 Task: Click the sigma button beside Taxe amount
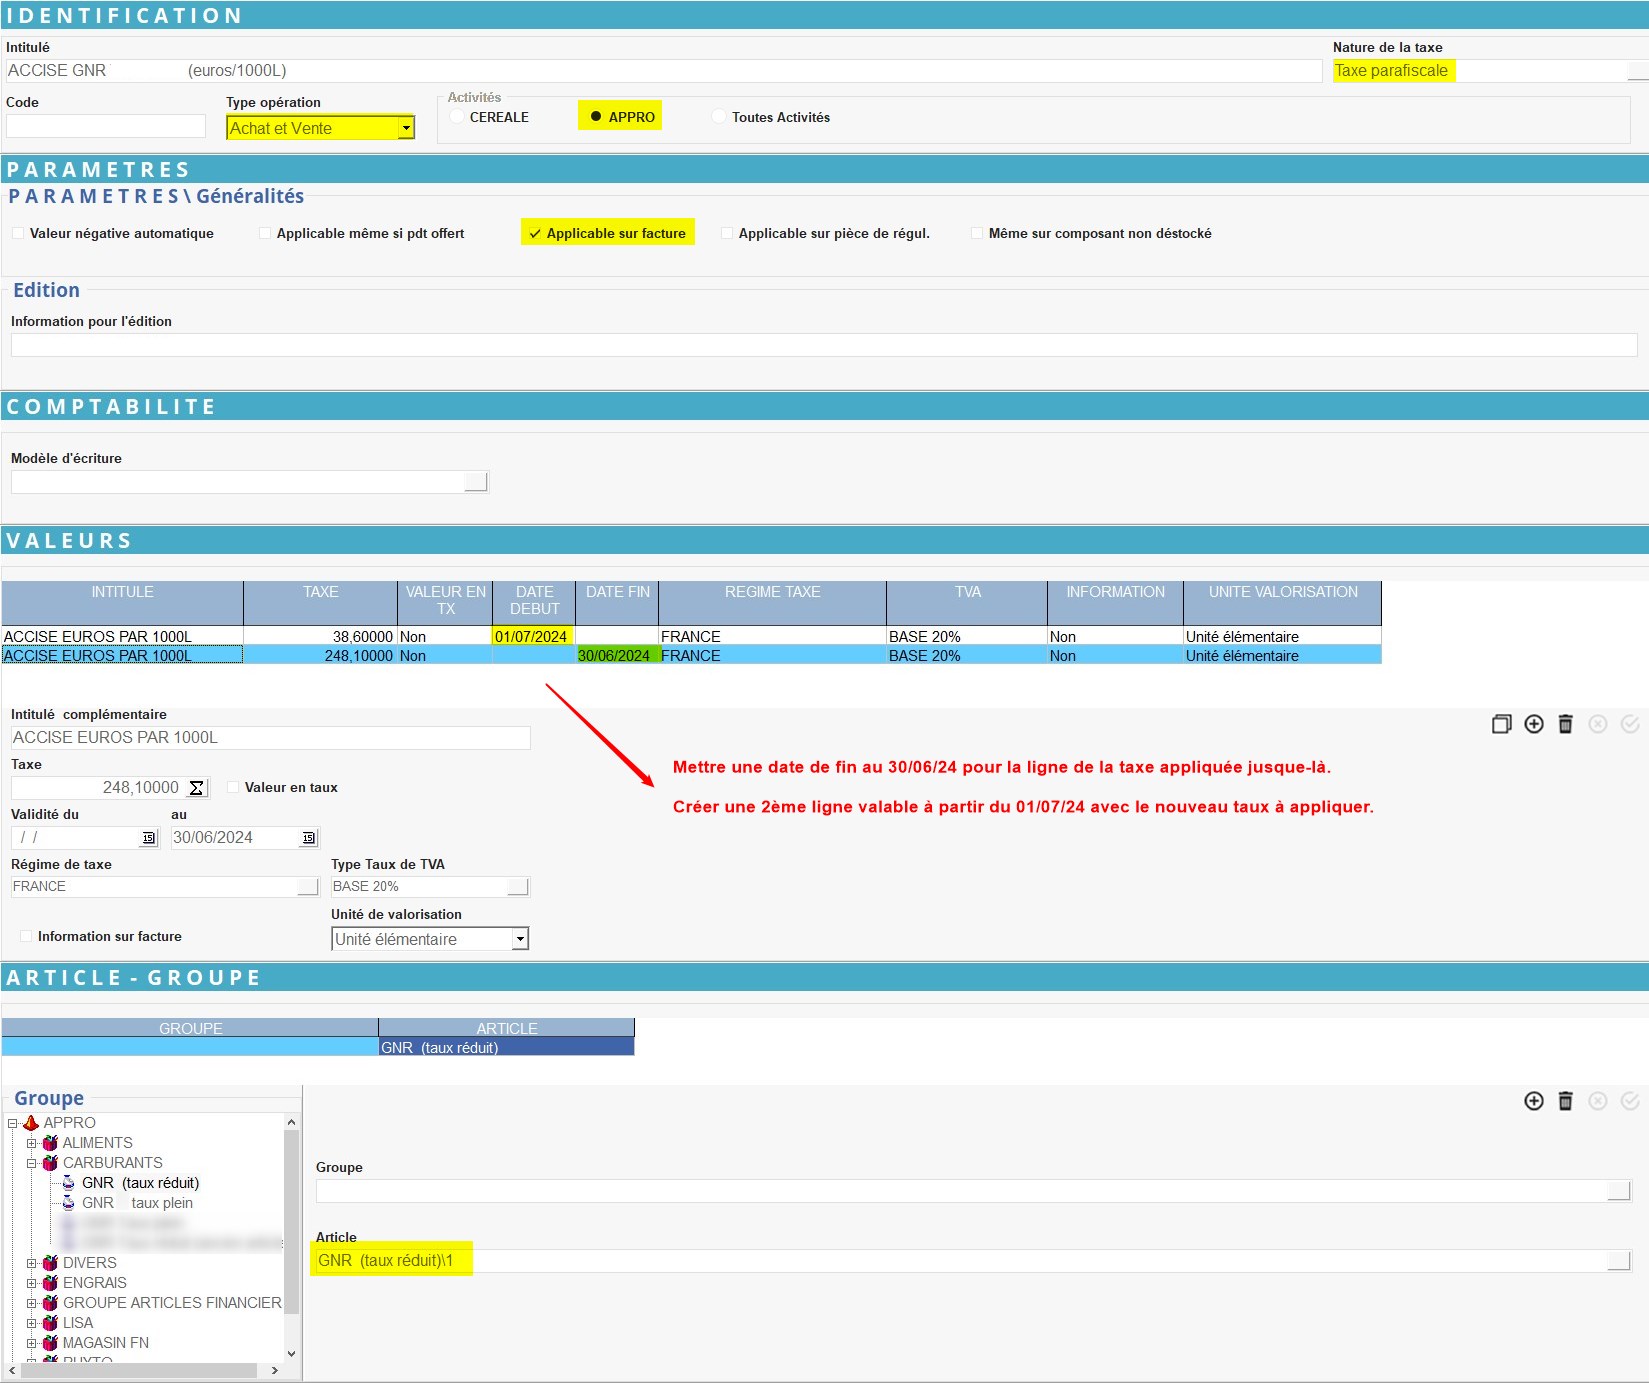(x=197, y=788)
